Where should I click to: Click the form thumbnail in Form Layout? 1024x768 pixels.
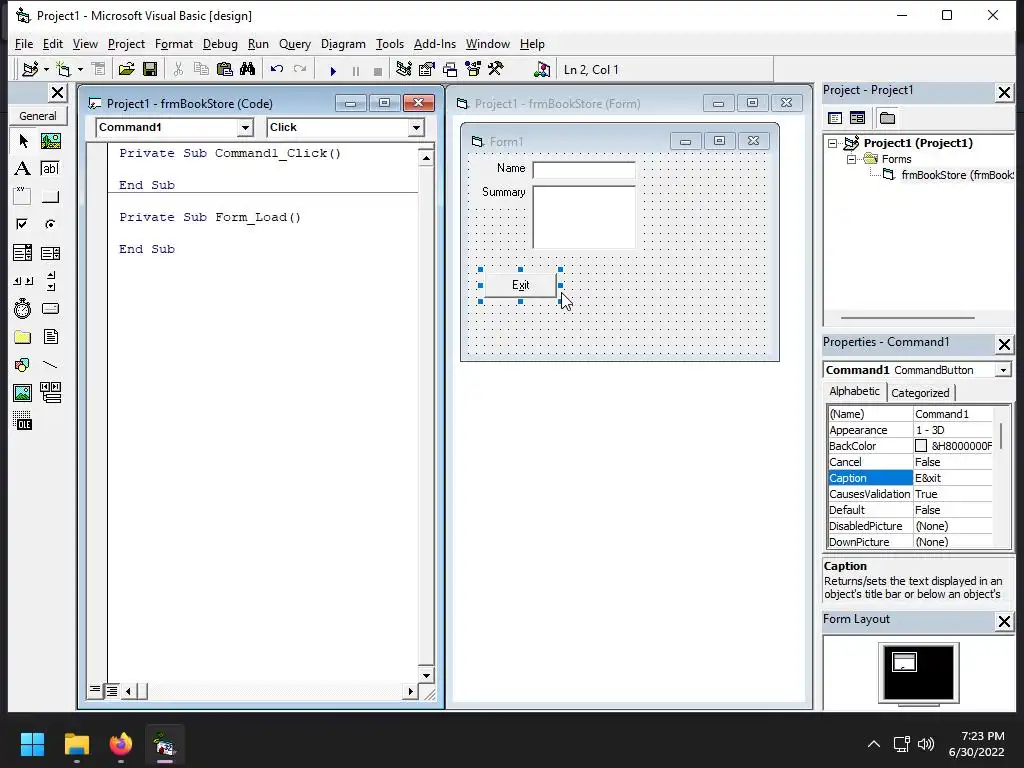pyautogui.click(x=904, y=662)
